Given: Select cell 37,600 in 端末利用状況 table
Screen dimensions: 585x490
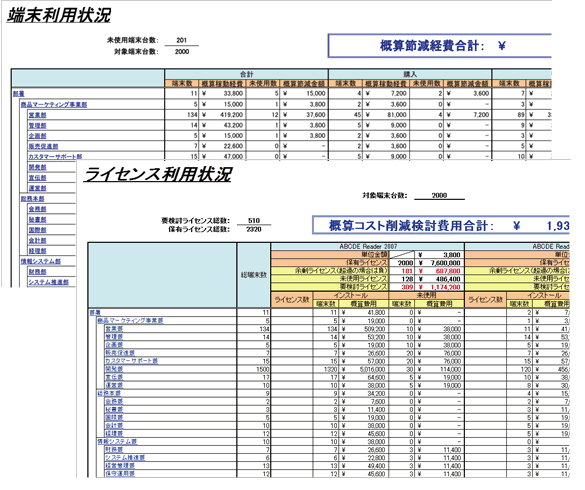Looking at the screenshot, I should [x=316, y=115].
